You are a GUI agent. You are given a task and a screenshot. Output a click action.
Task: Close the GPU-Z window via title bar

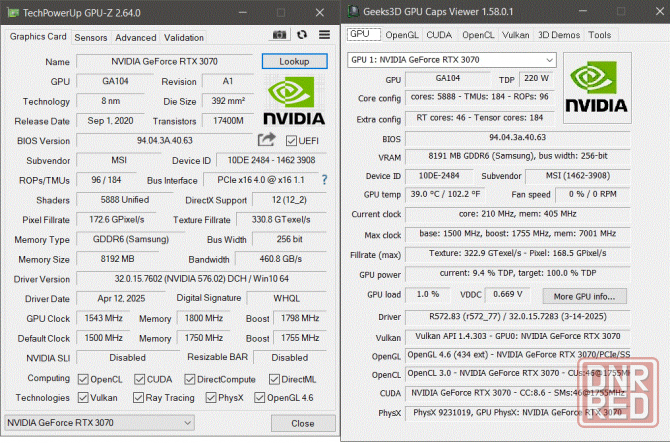320,12
